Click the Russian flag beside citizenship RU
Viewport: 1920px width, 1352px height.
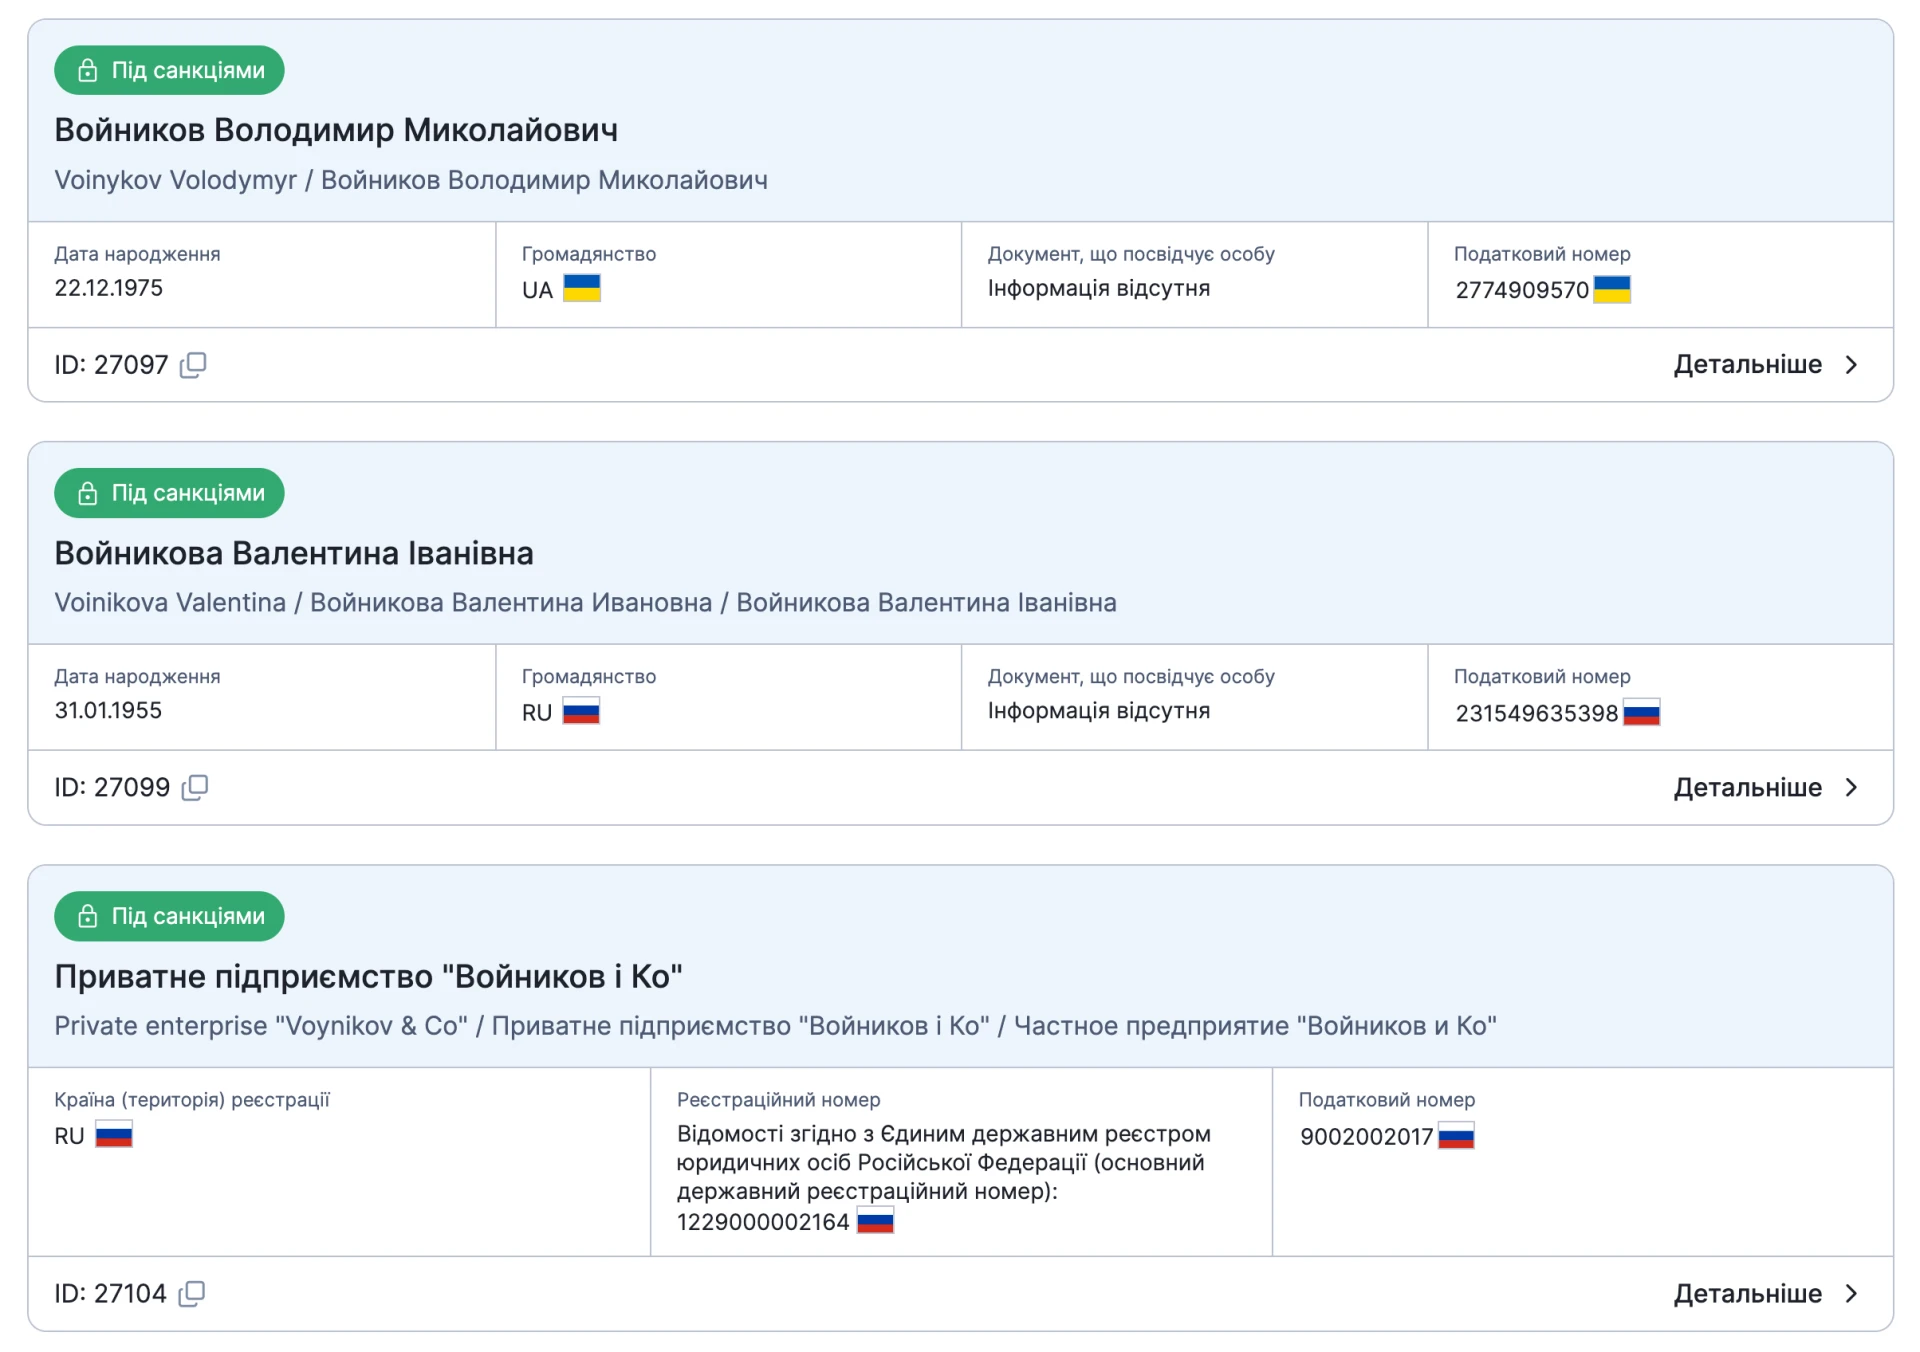[580, 712]
